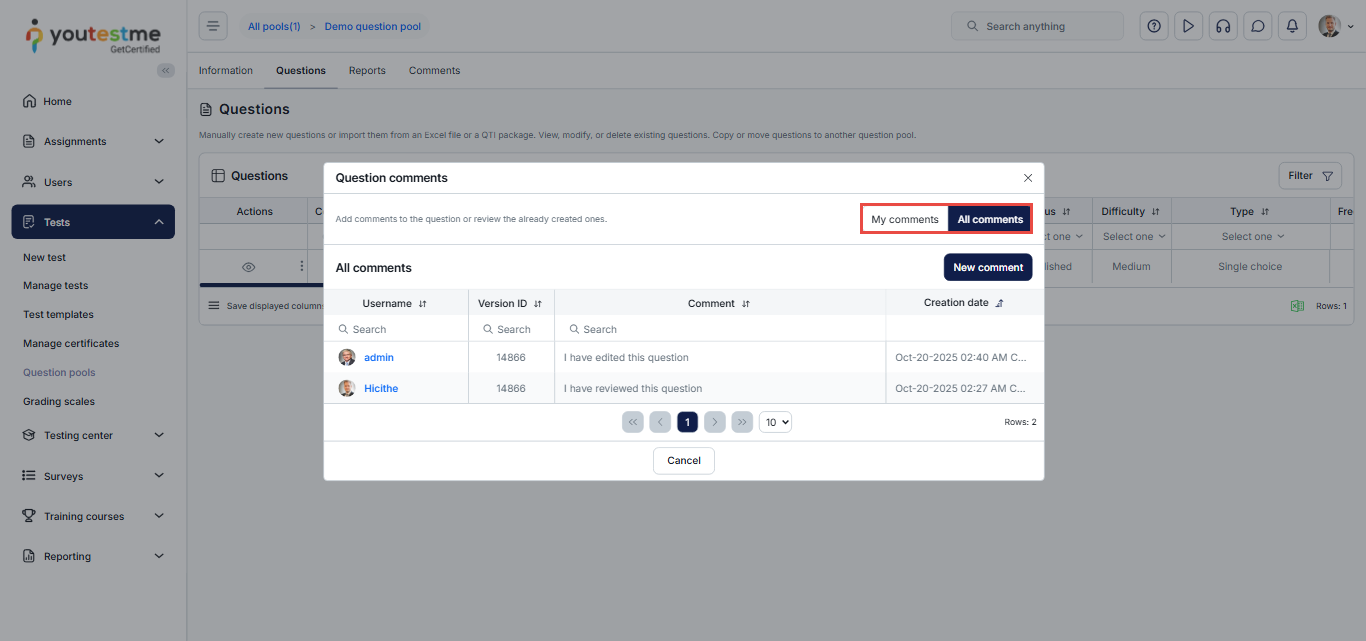
Task: Click the help question mark icon
Action: click(1154, 26)
